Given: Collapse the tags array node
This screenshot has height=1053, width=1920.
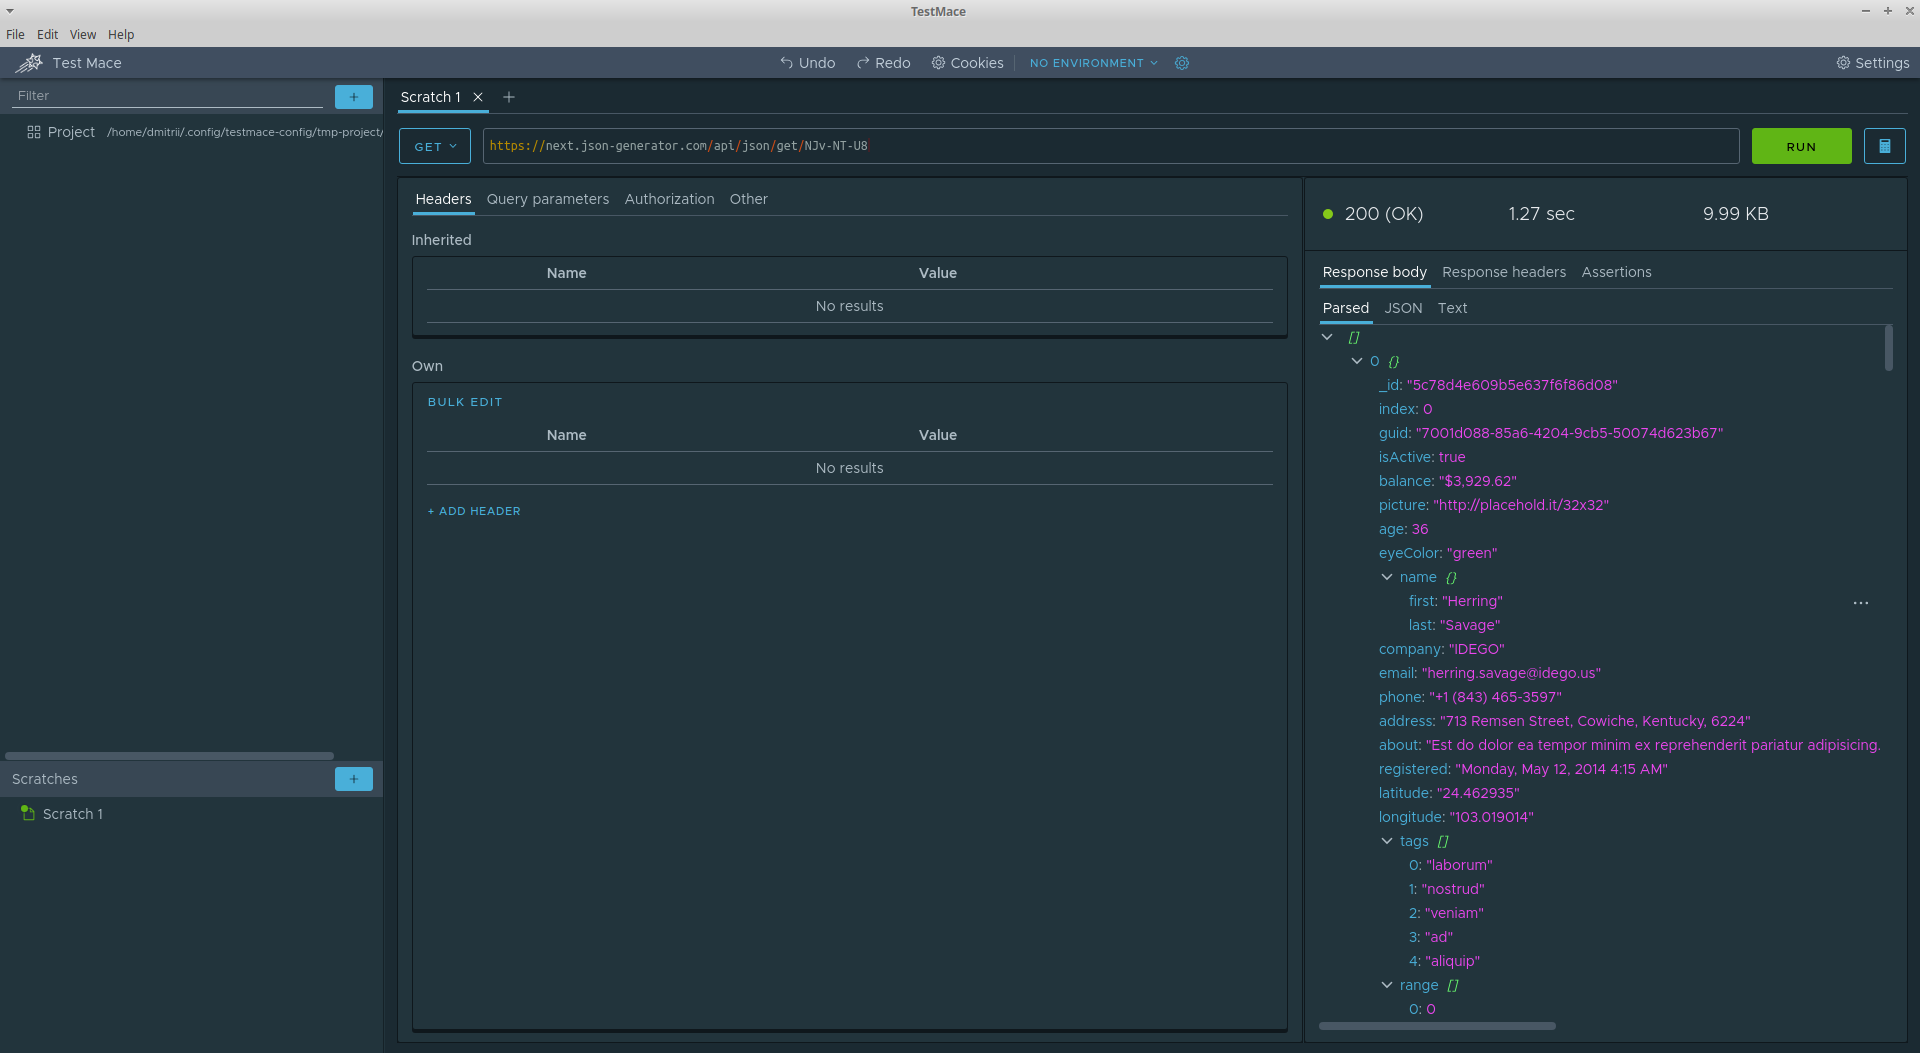Looking at the screenshot, I should (1387, 841).
